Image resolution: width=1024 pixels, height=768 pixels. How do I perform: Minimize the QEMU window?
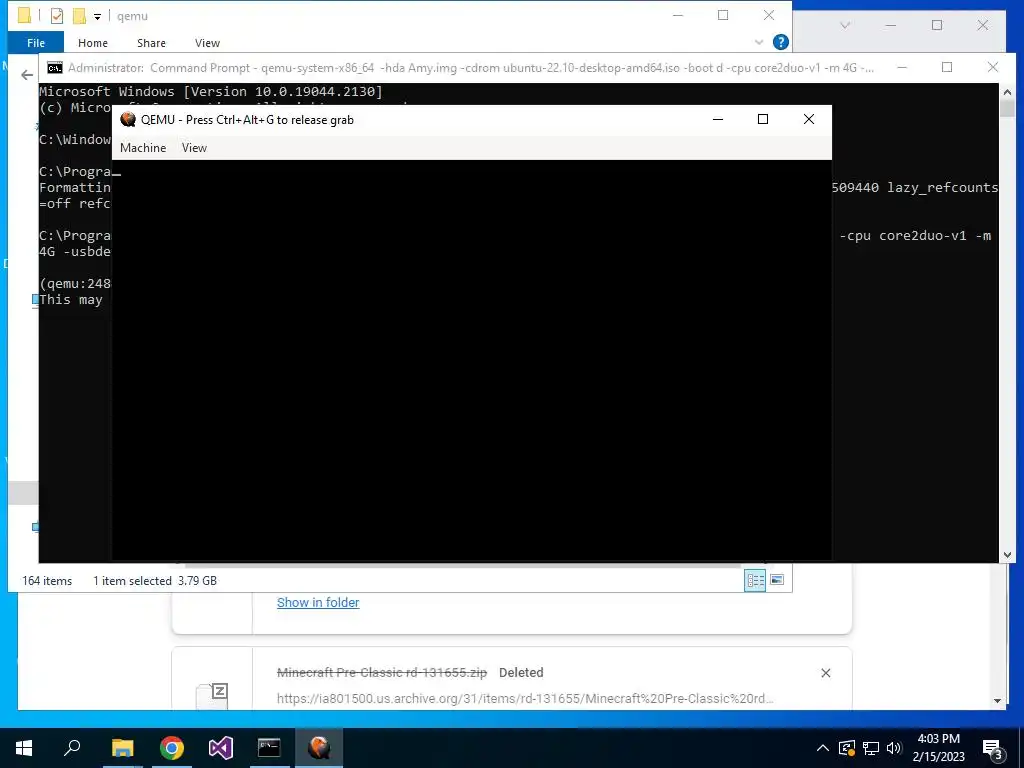(x=718, y=120)
